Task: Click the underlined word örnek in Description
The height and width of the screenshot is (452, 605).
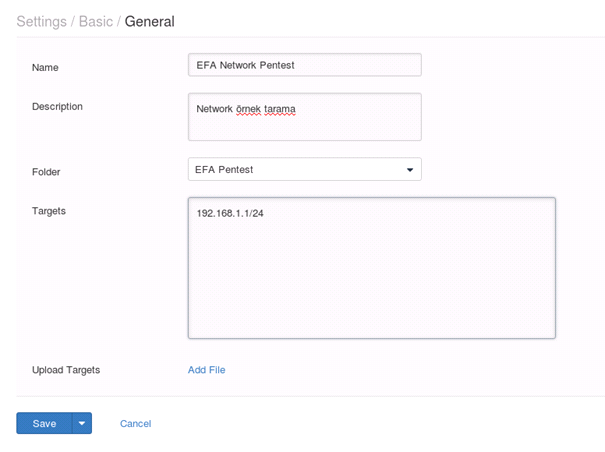Action: 248,109
